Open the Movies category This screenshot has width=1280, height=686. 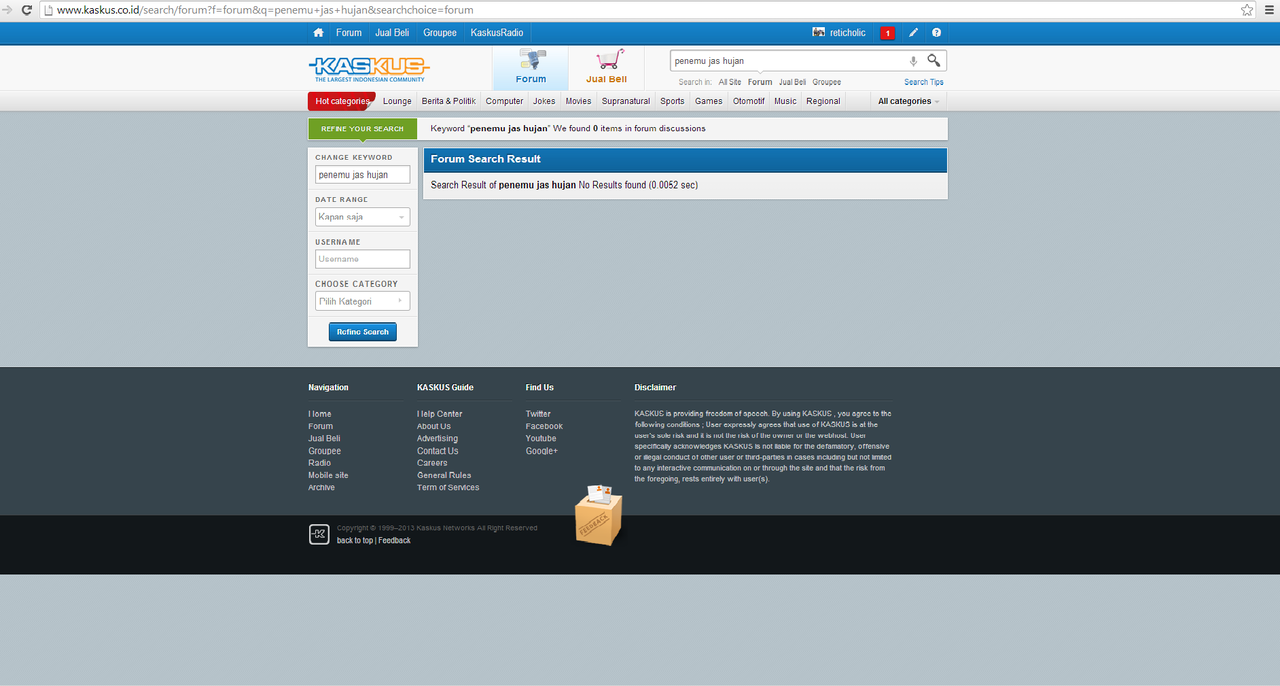[x=578, y=101]
